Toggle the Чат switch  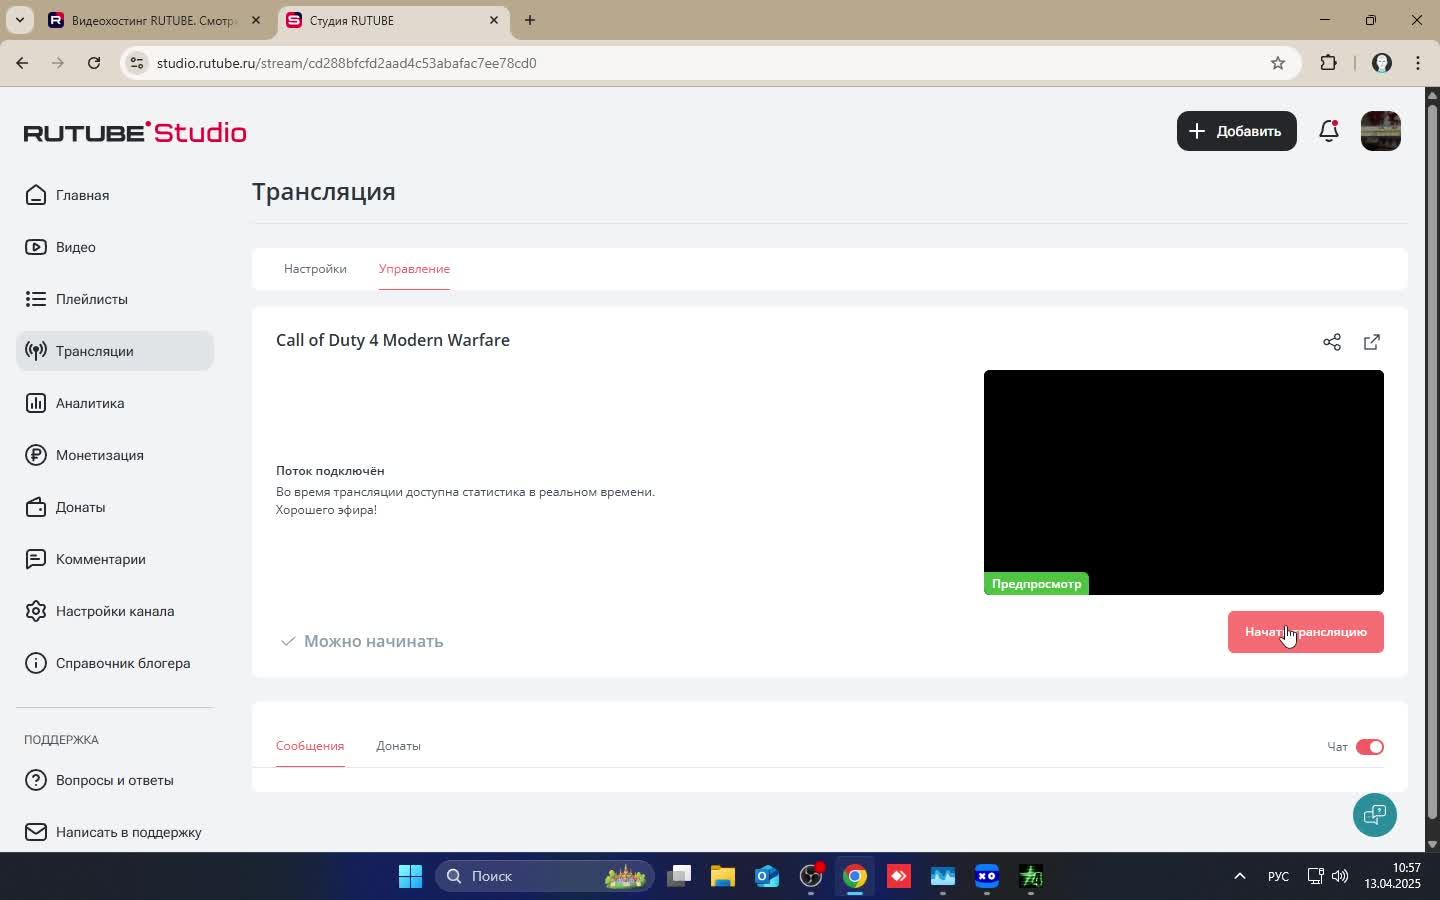coord(1370,747)
